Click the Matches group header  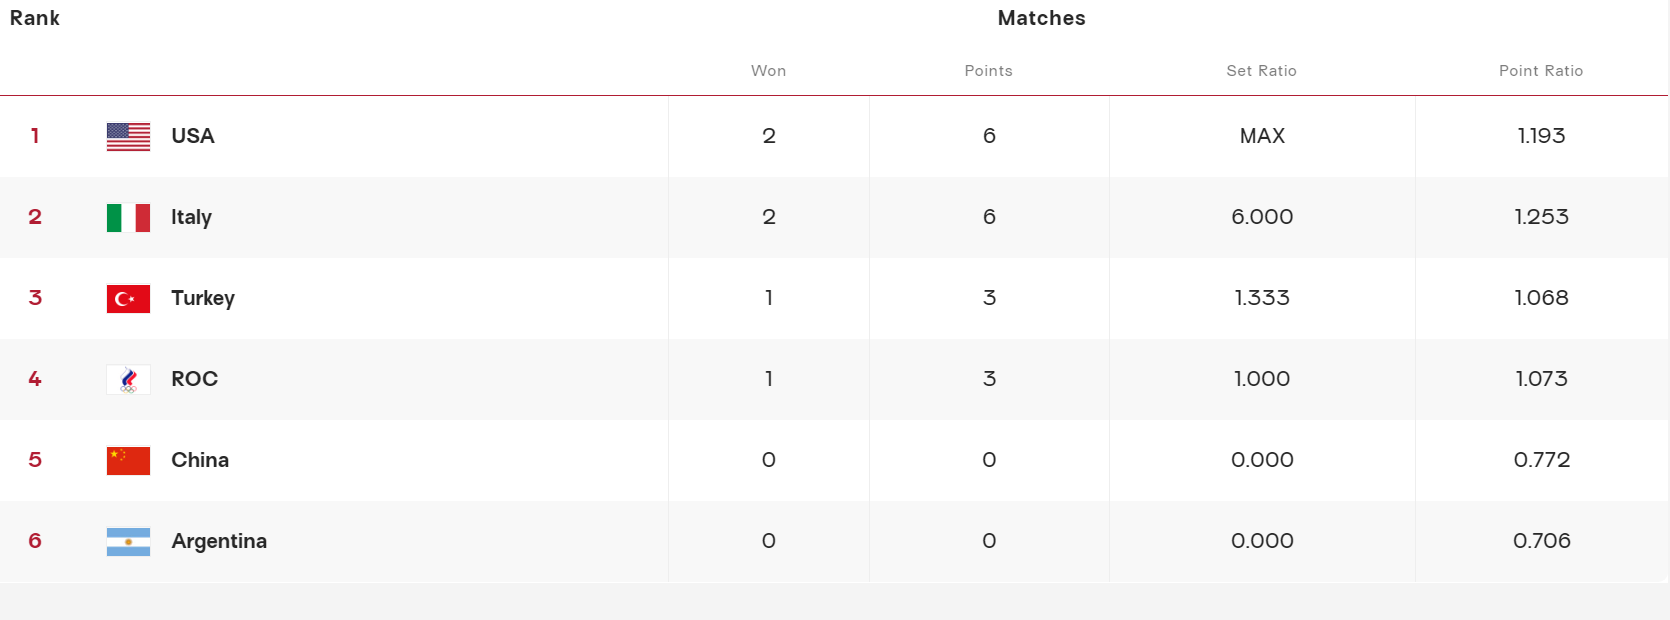1041,18
